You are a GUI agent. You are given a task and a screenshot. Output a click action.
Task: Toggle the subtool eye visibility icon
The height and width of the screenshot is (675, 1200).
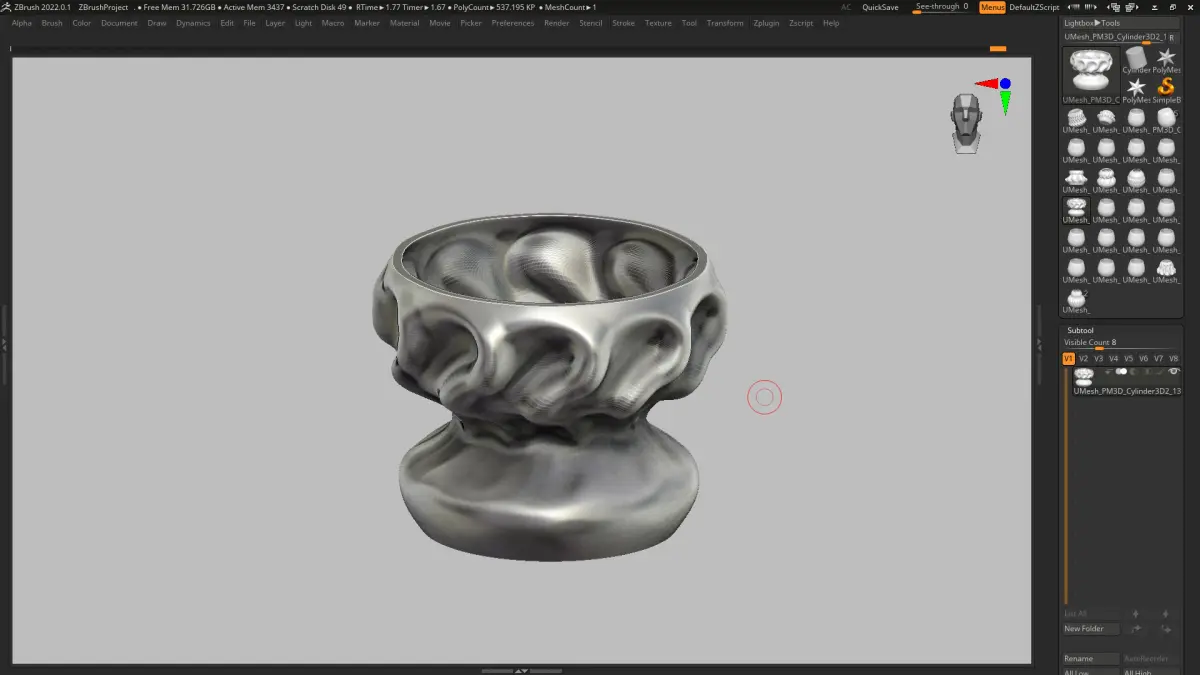tap(1174, 371)
